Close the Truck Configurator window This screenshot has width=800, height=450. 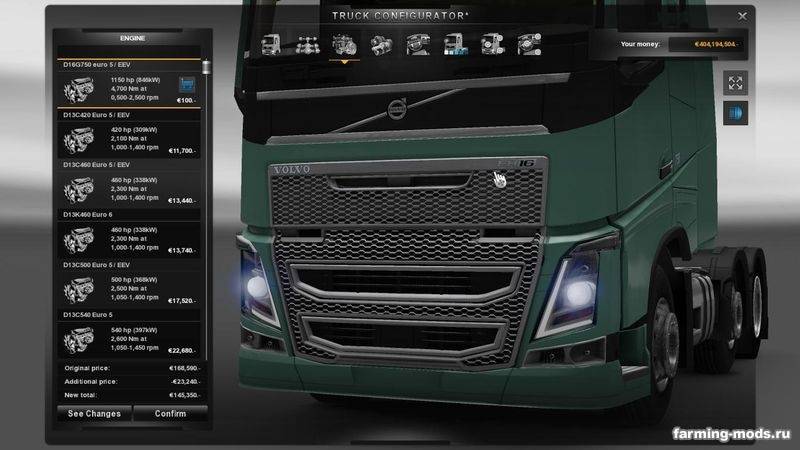(741, 17)
